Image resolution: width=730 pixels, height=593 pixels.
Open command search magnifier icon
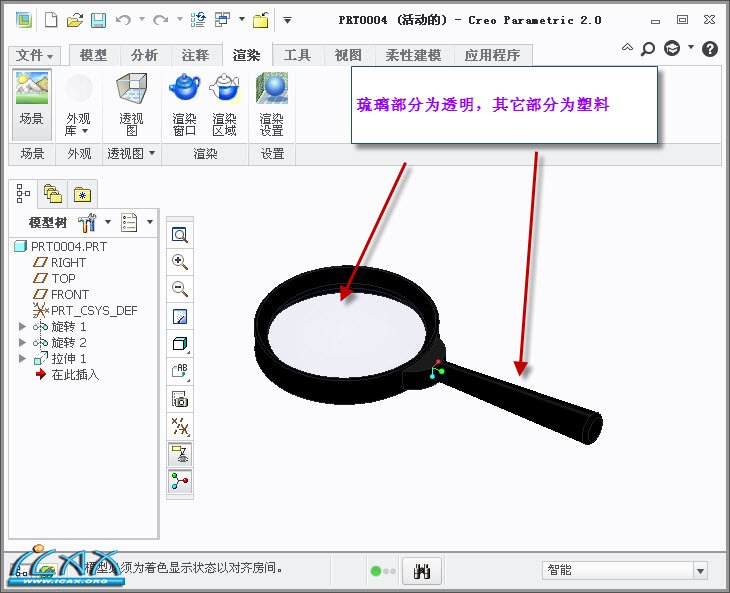click(648, 48)
